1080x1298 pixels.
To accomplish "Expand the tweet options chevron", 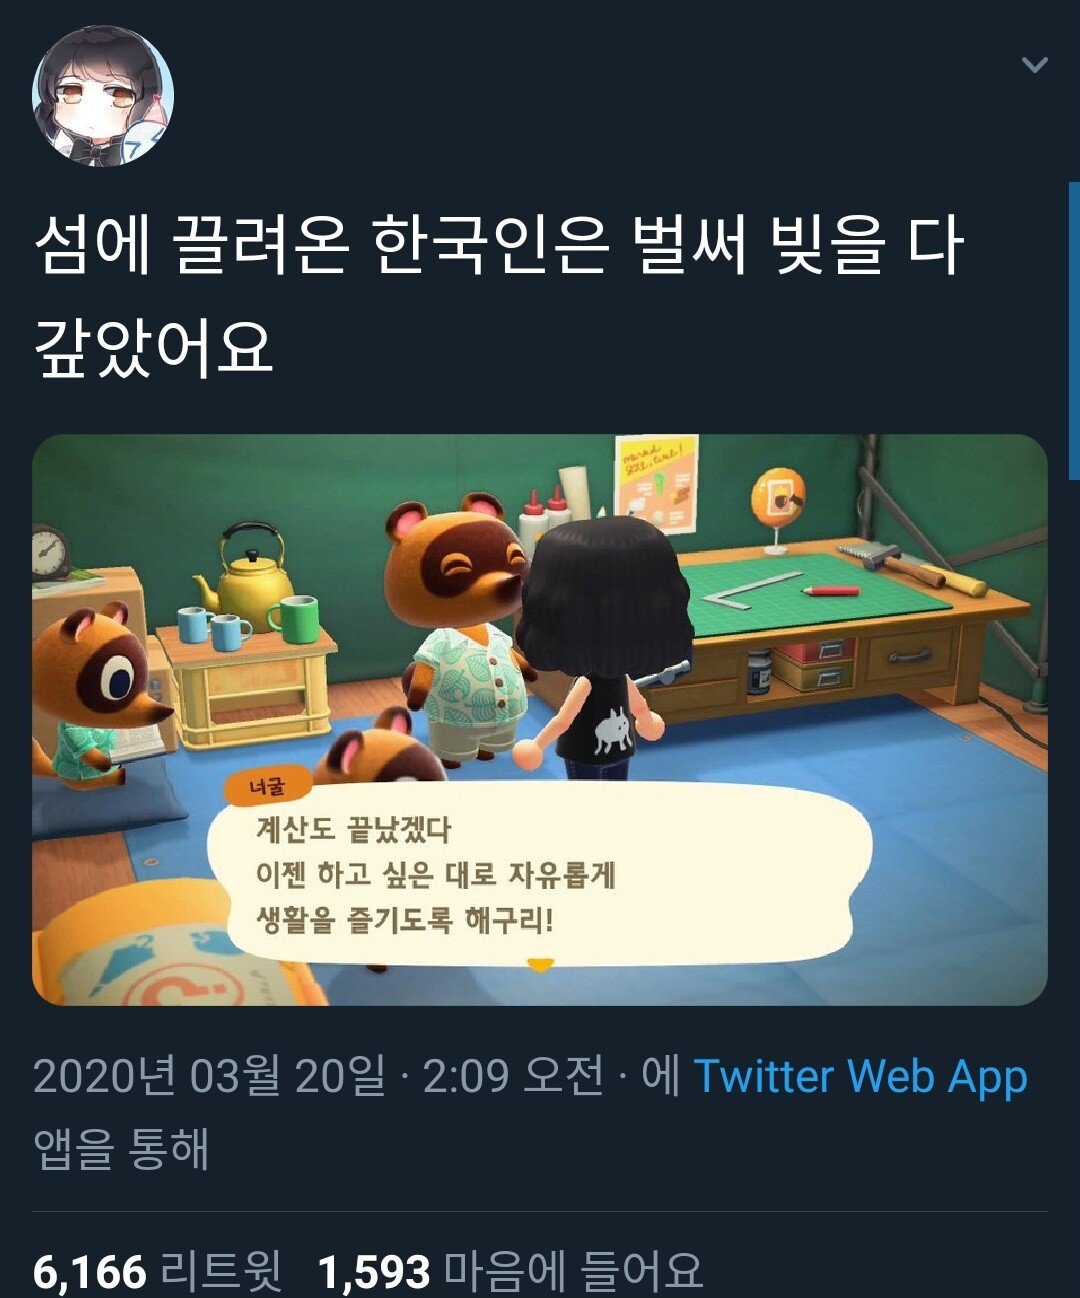I will coord(1035,65).
